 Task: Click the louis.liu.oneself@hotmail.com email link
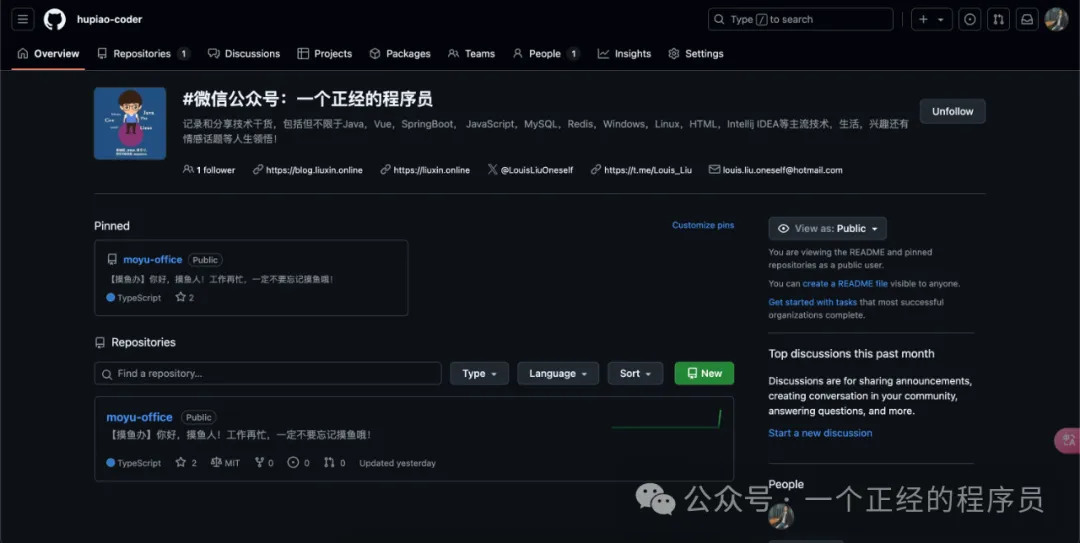pos(776,170)
